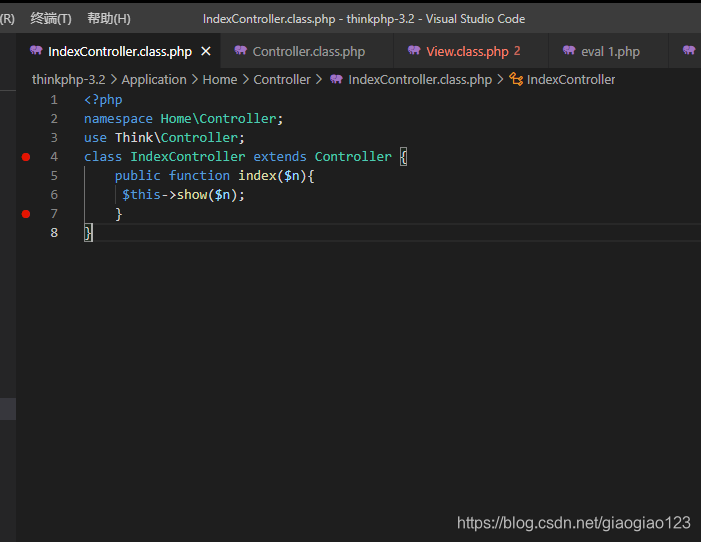Image resolution: width=701 pixels, height=542 pixels.
Task: Click 'extends' keyword on line 4
Action: pos(280,157)
